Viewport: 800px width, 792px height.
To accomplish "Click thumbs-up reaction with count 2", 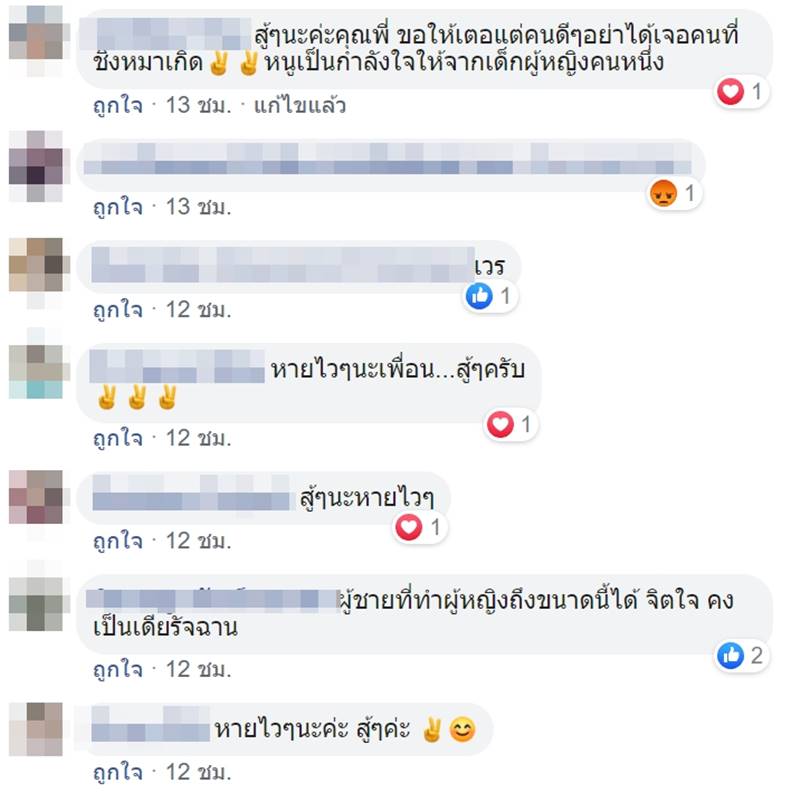I will click(731, 656).
